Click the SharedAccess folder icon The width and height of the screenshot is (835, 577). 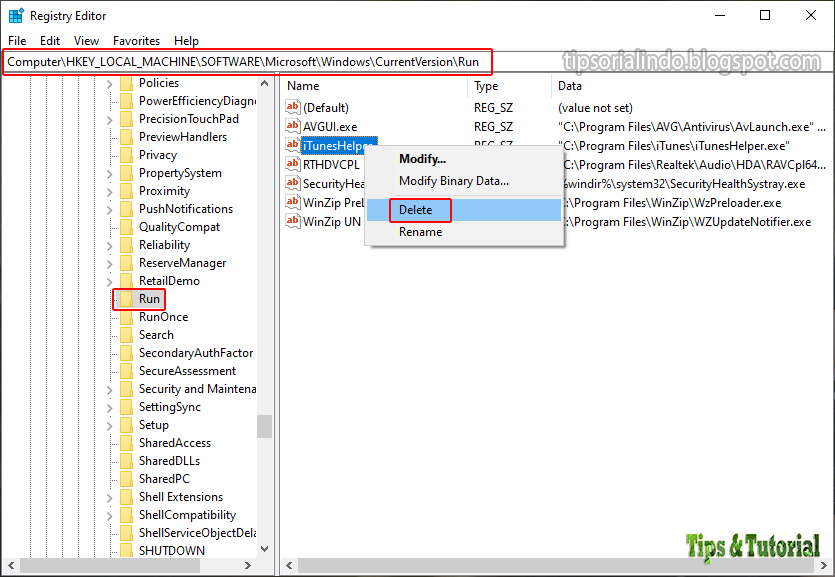pyautogui.click(x=126, y=443)
